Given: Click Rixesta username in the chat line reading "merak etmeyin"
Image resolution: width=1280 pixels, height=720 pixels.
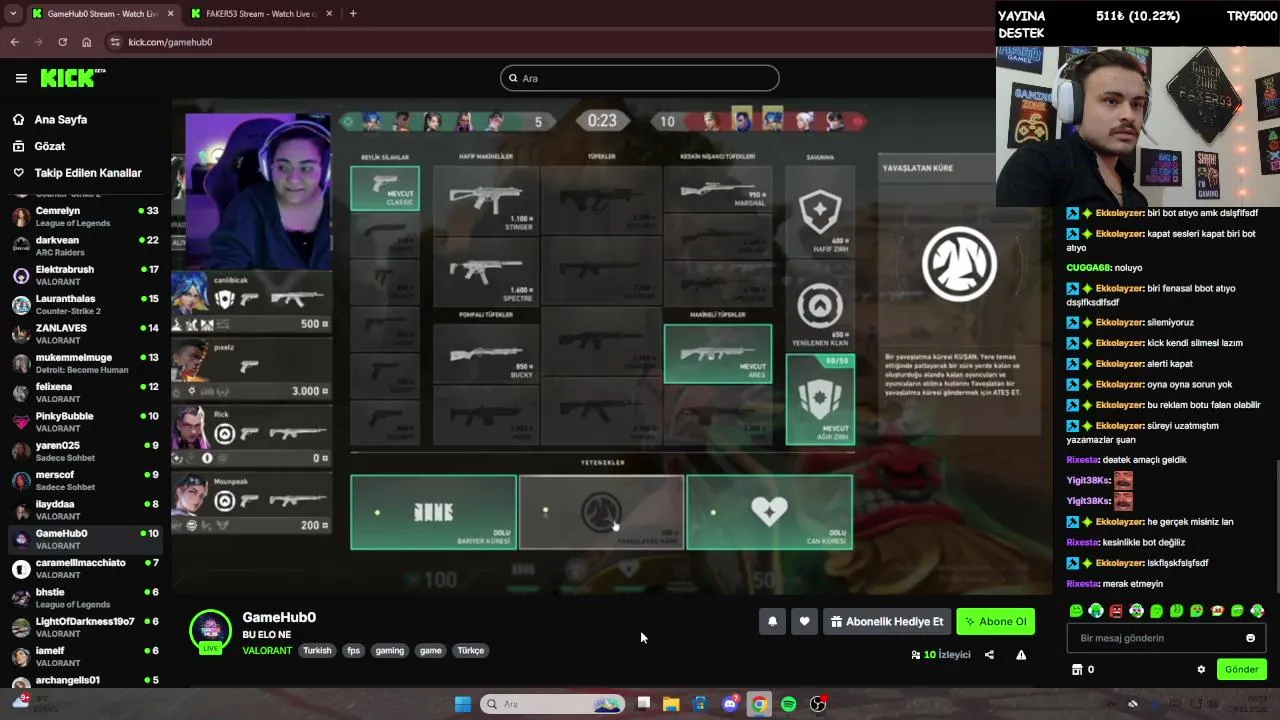Looking at the screenshot, I should point(1083,584).
